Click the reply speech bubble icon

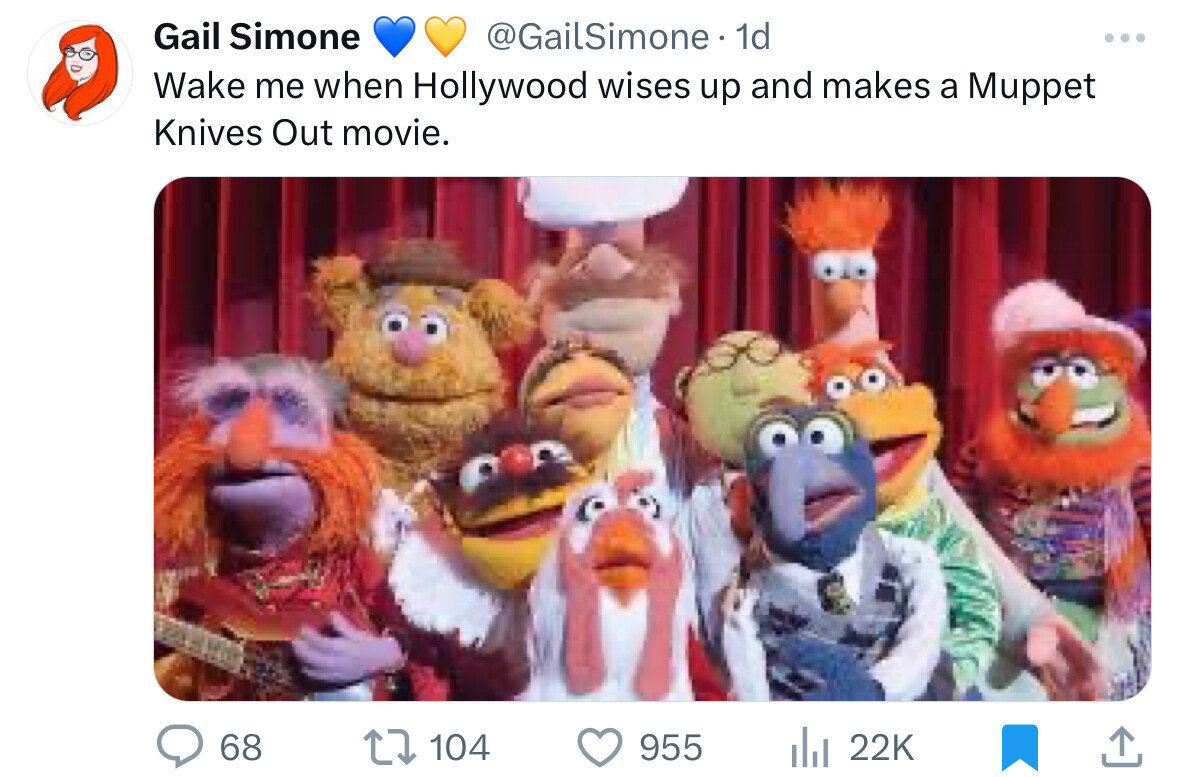click(x=180, y=746)
